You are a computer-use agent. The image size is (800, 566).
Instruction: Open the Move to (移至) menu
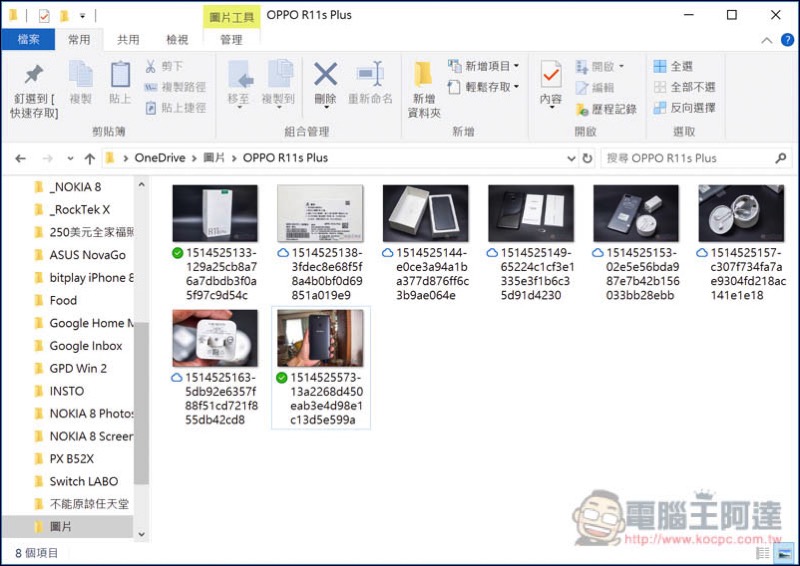239,84
